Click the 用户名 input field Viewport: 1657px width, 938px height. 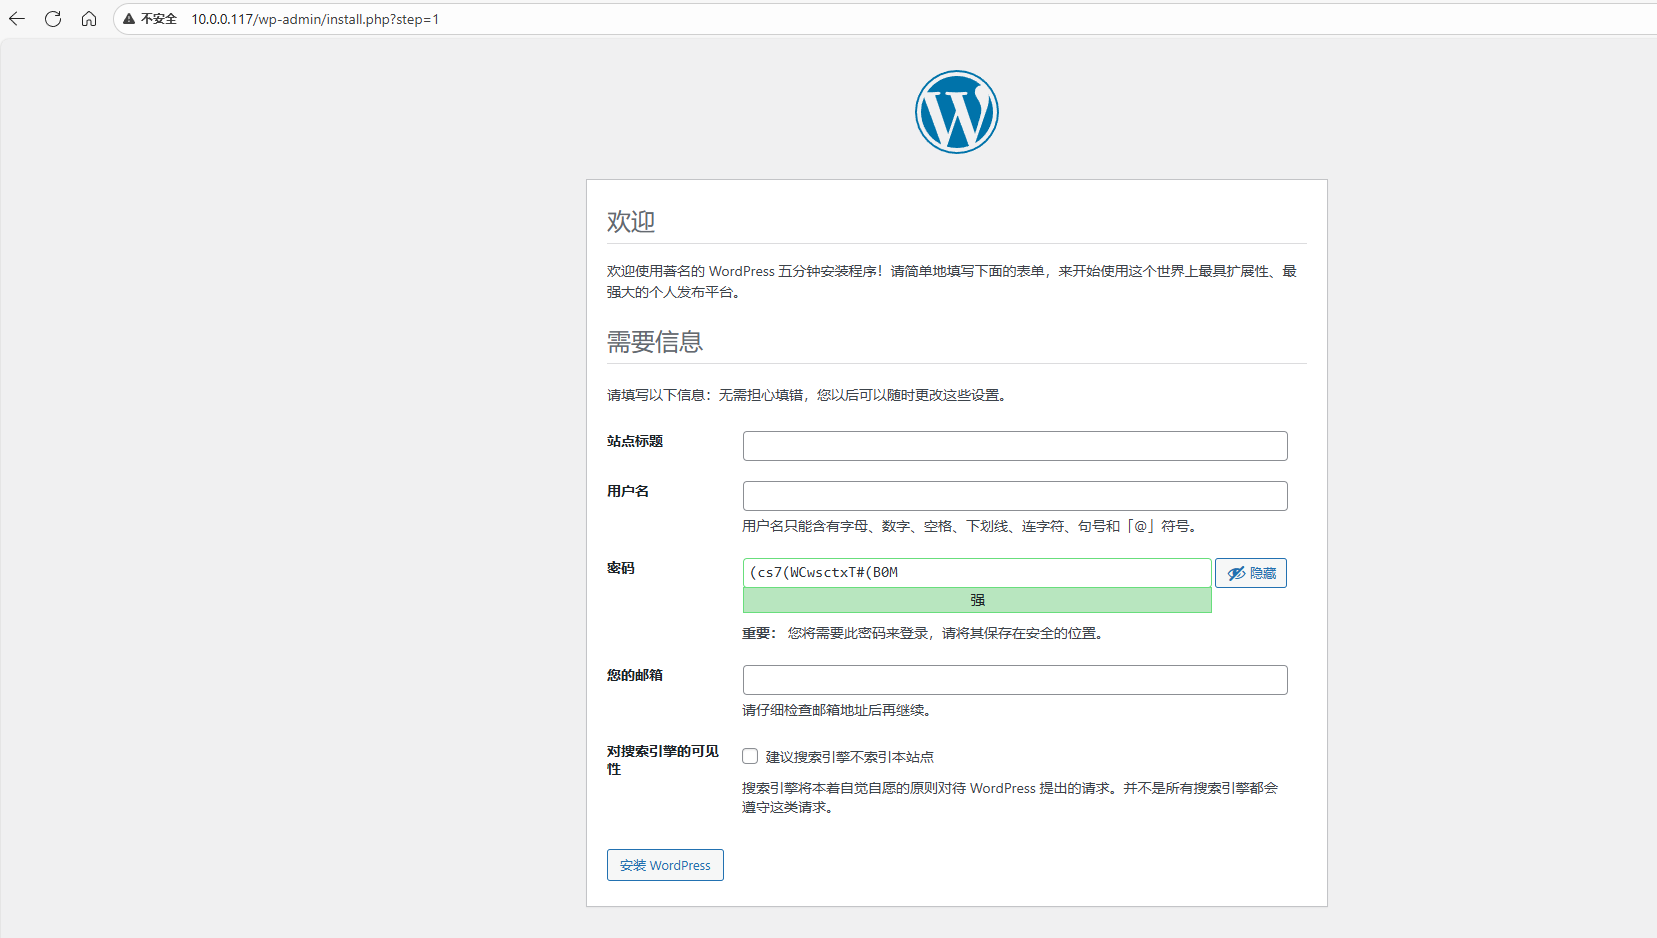point(1015,496)
